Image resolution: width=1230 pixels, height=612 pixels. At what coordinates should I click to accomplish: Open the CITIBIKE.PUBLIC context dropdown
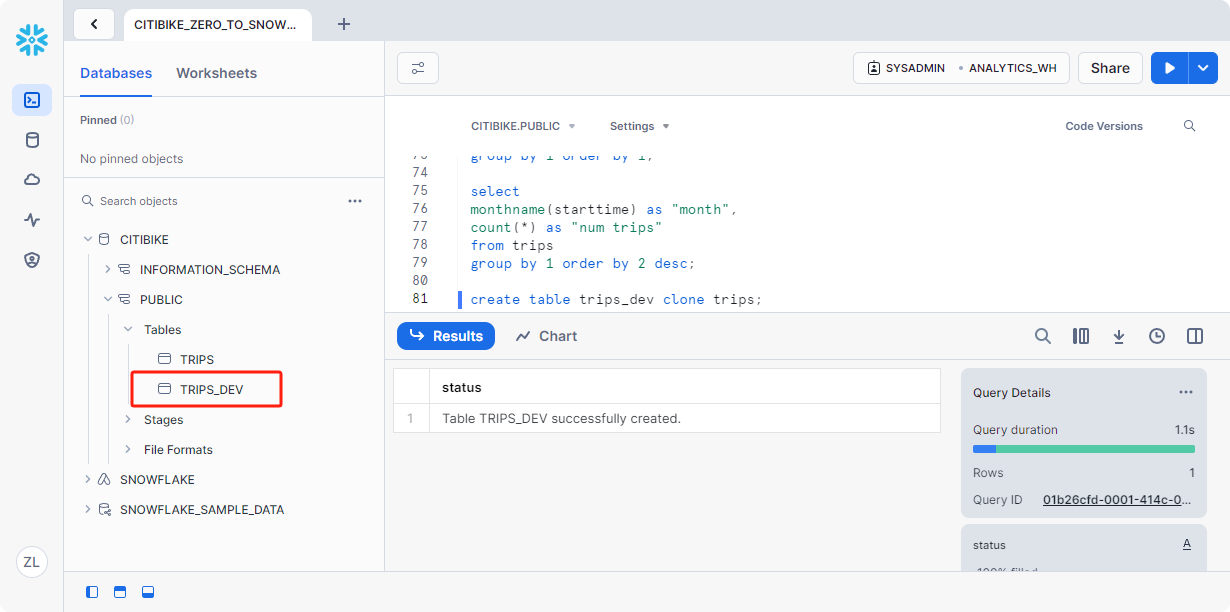point(523,126)
